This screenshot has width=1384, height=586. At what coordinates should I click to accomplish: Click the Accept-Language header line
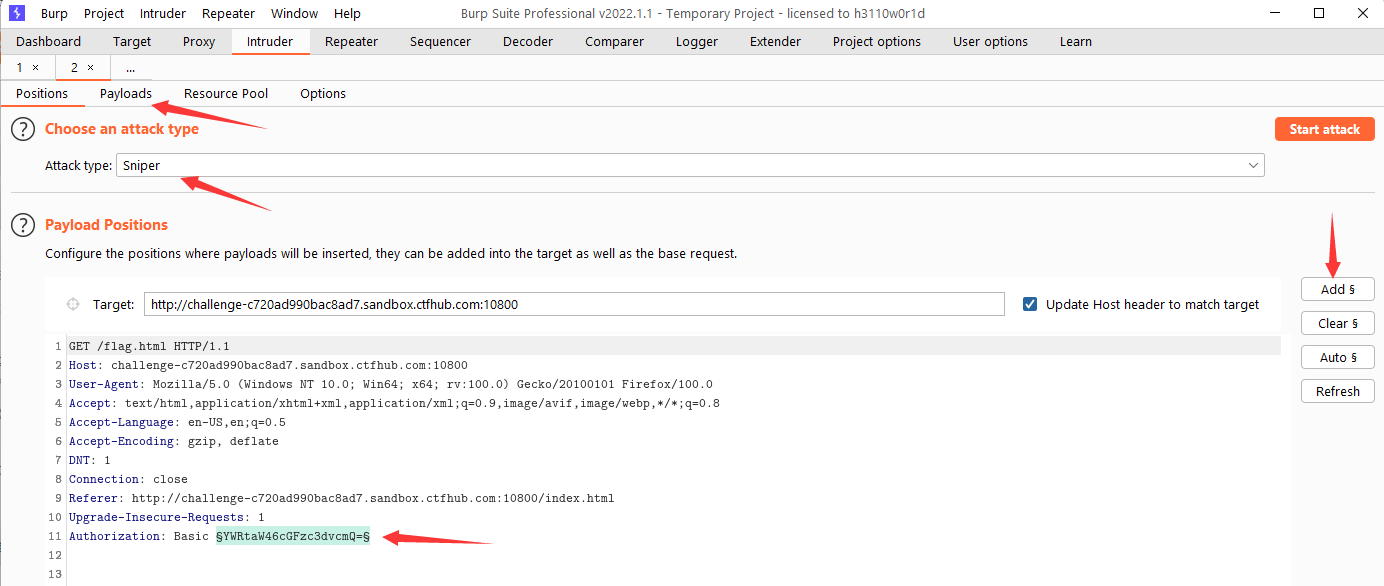(177, 422)
